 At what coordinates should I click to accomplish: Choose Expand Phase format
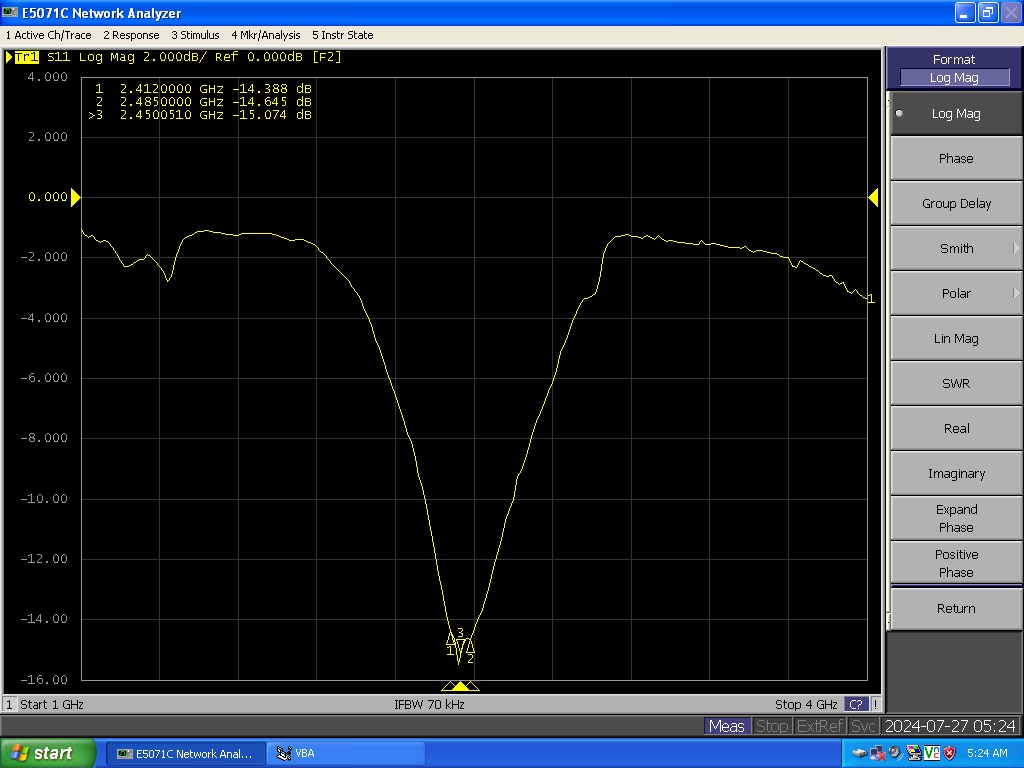(x=955, y=519)
